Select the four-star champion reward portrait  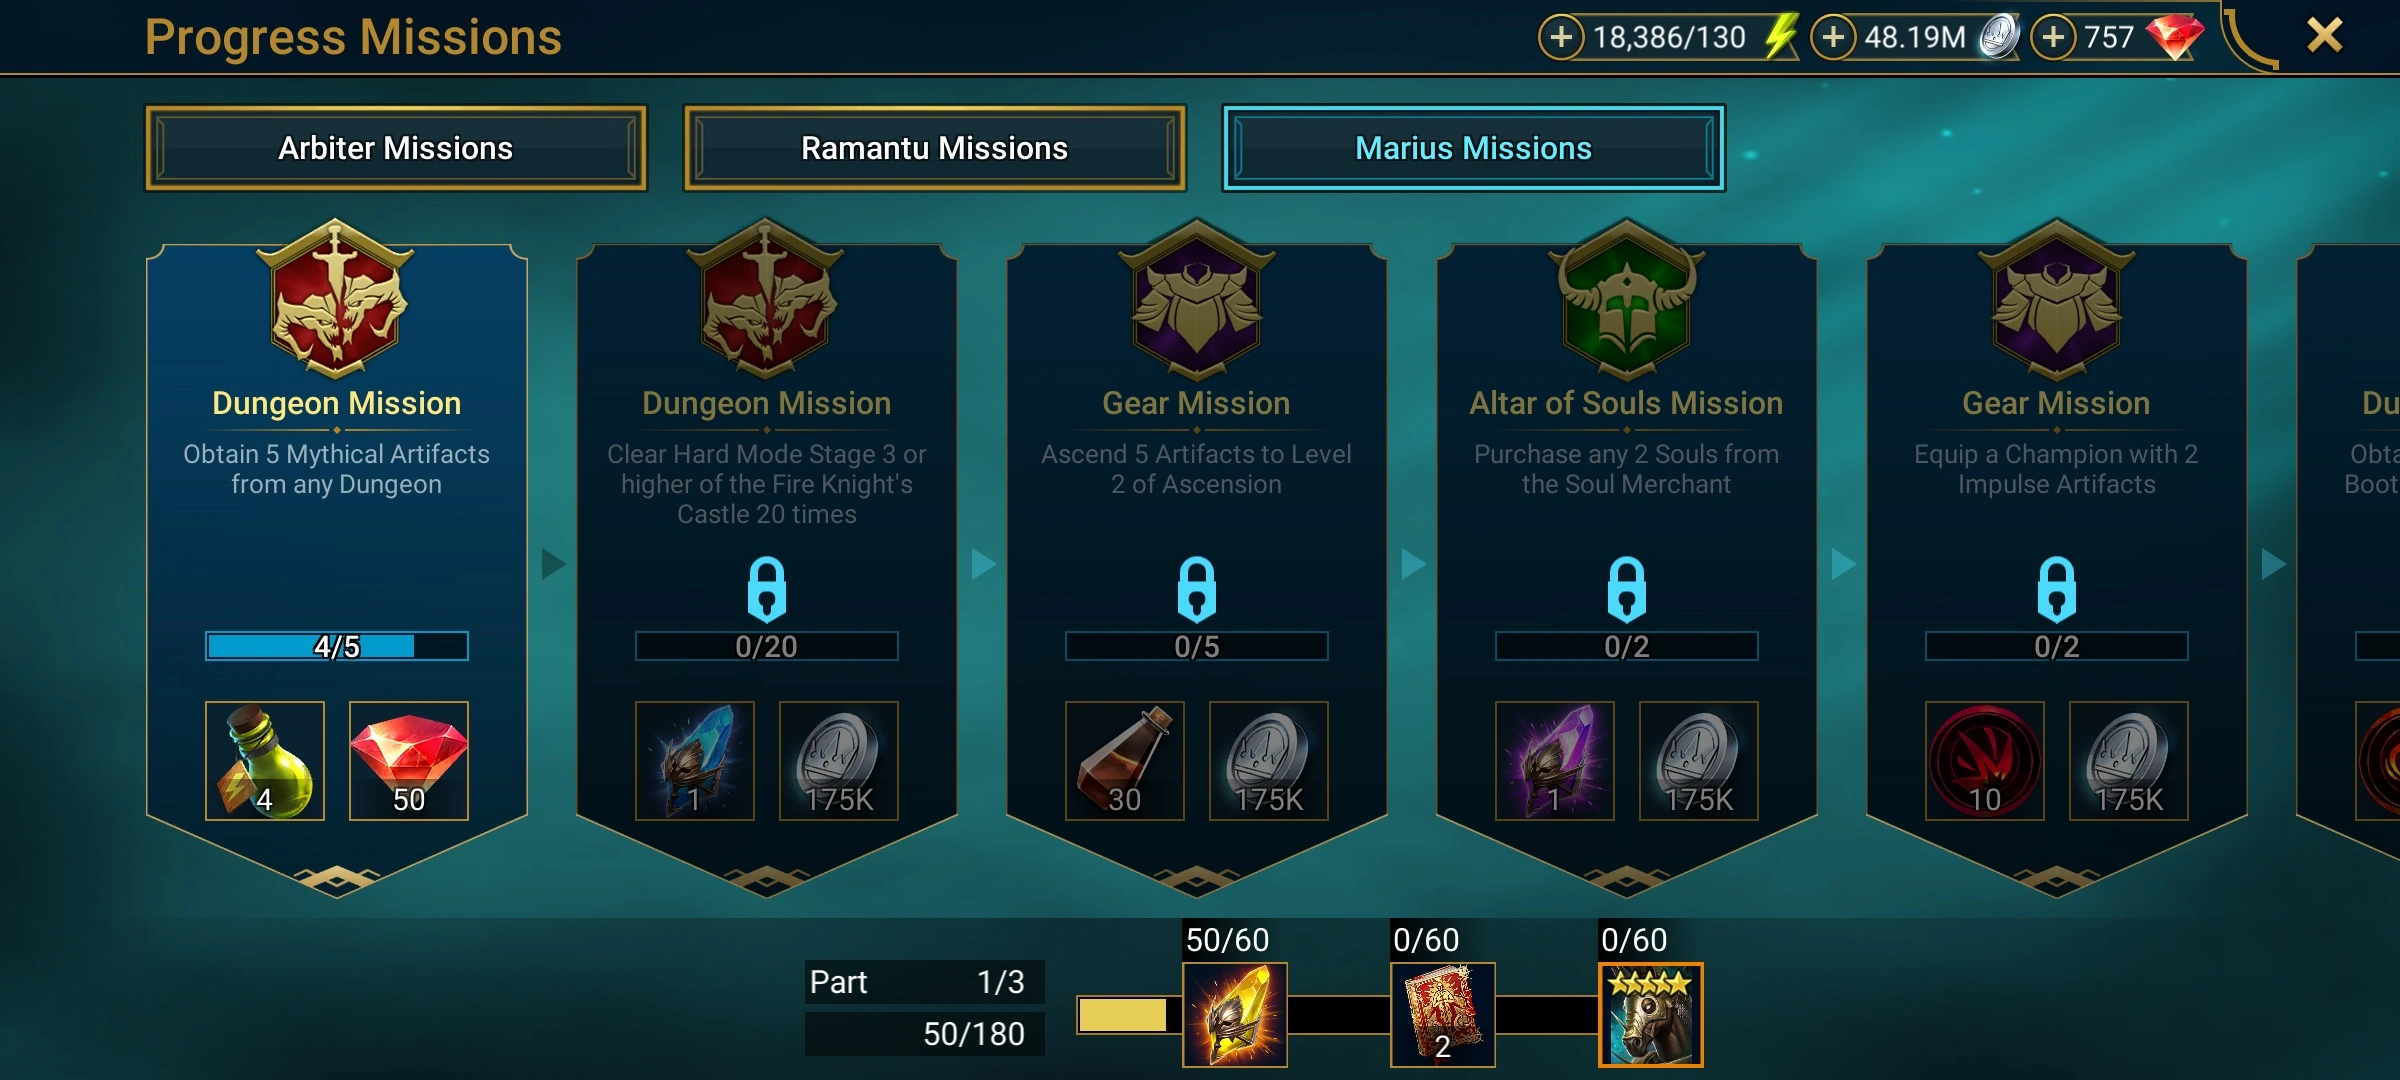click(x=1651, y=1015)
